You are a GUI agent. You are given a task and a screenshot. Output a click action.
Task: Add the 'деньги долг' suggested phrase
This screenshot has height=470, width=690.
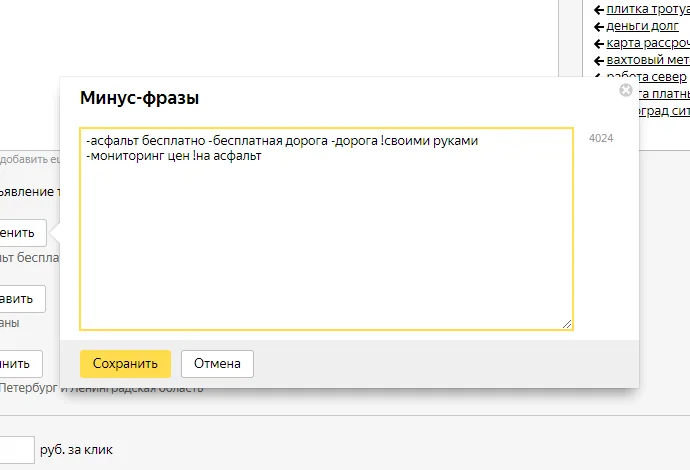(x=642, y=26)
